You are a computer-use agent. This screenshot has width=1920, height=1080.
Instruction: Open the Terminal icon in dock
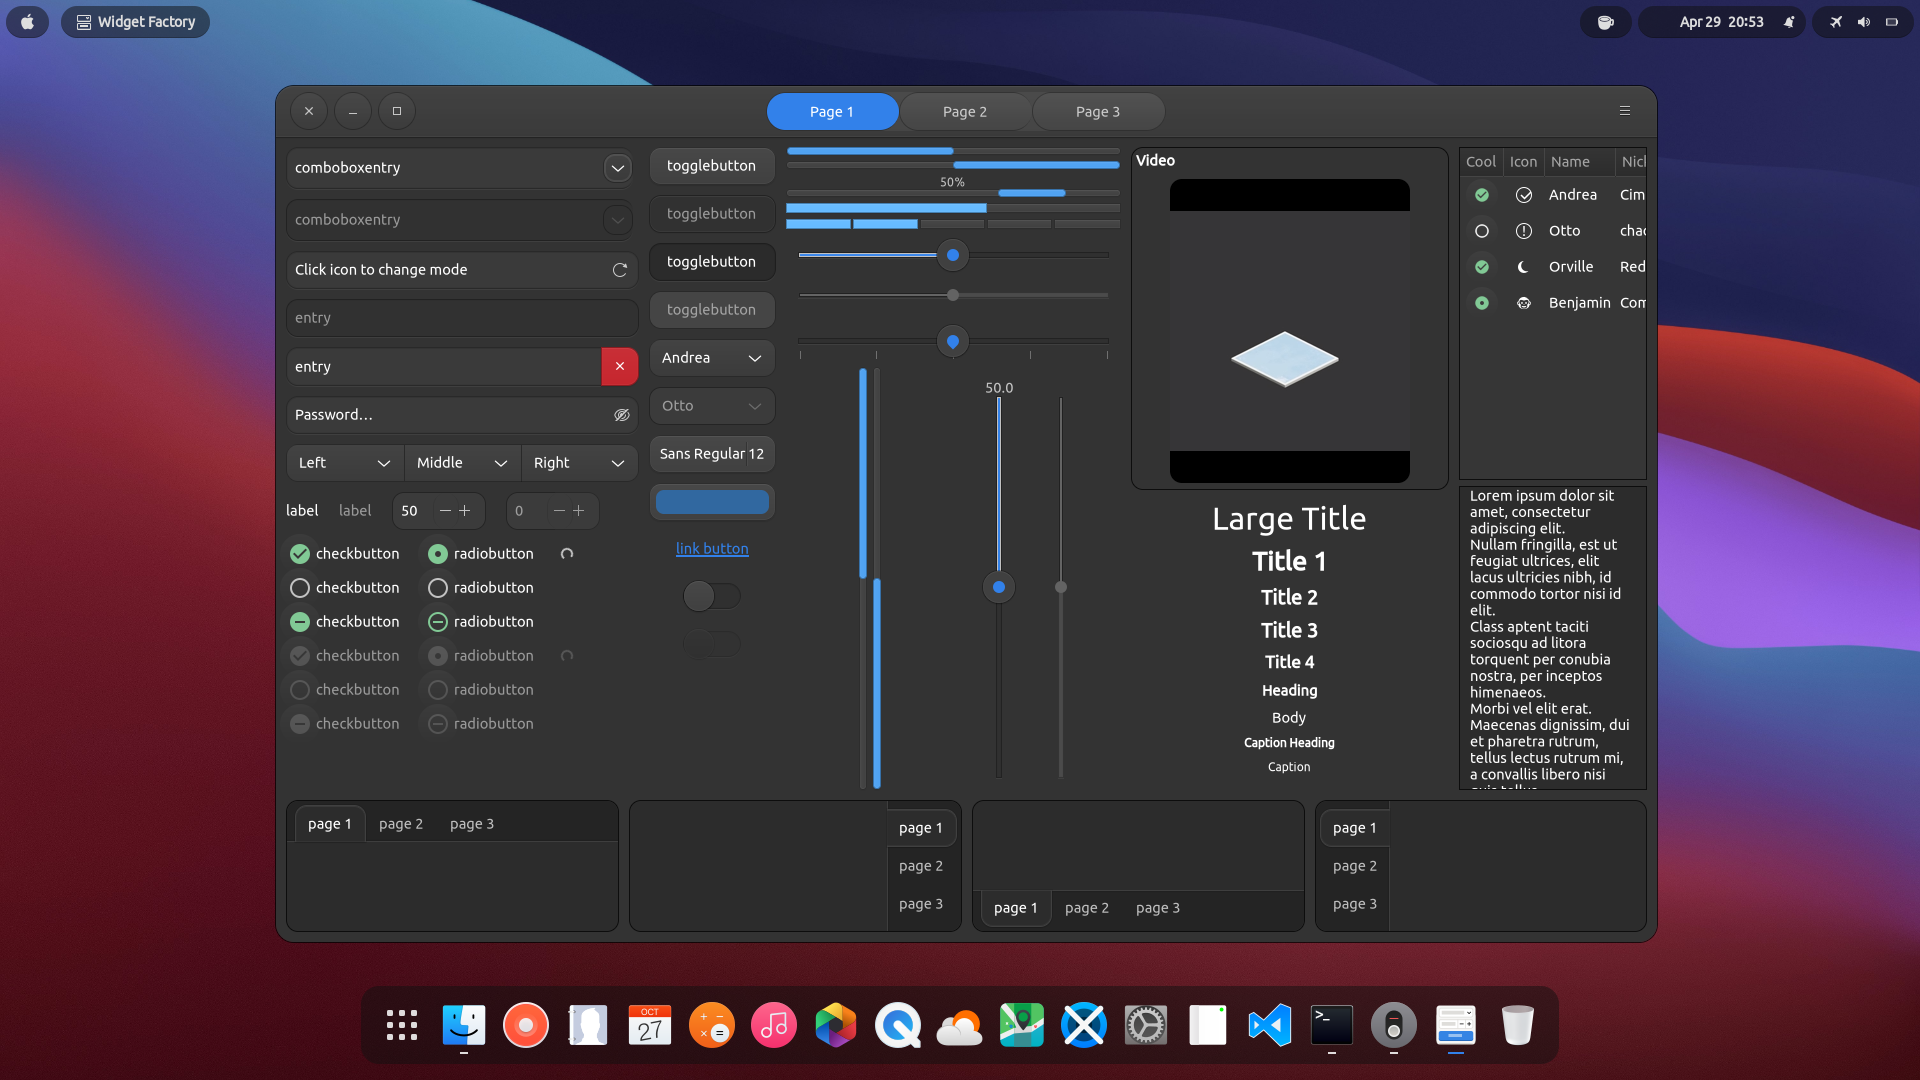coord(1332,1025)
